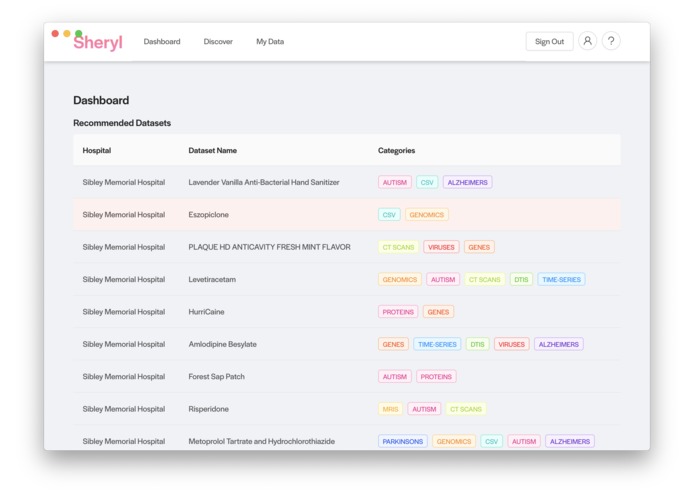Select Sibley Memorial Hospital in Risperidone row
Screen dimensions: 695x494
pyautogui.click(x=124, y=408)
